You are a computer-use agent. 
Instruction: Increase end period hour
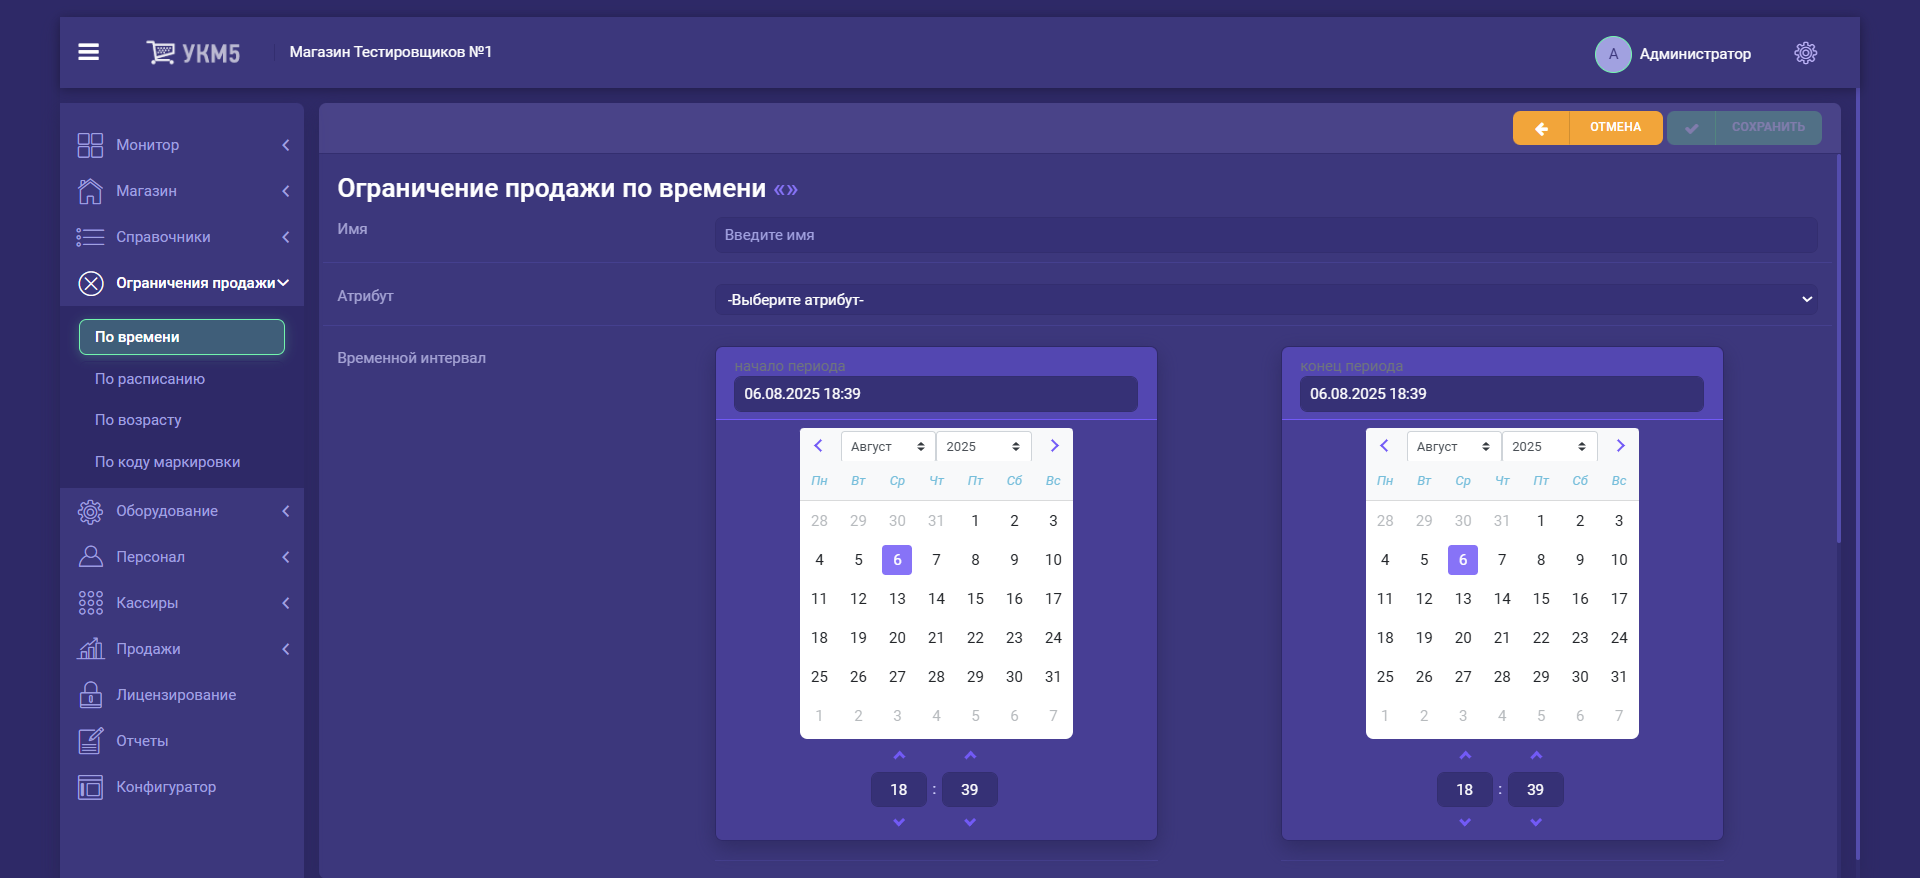(x=1465, y=755)
